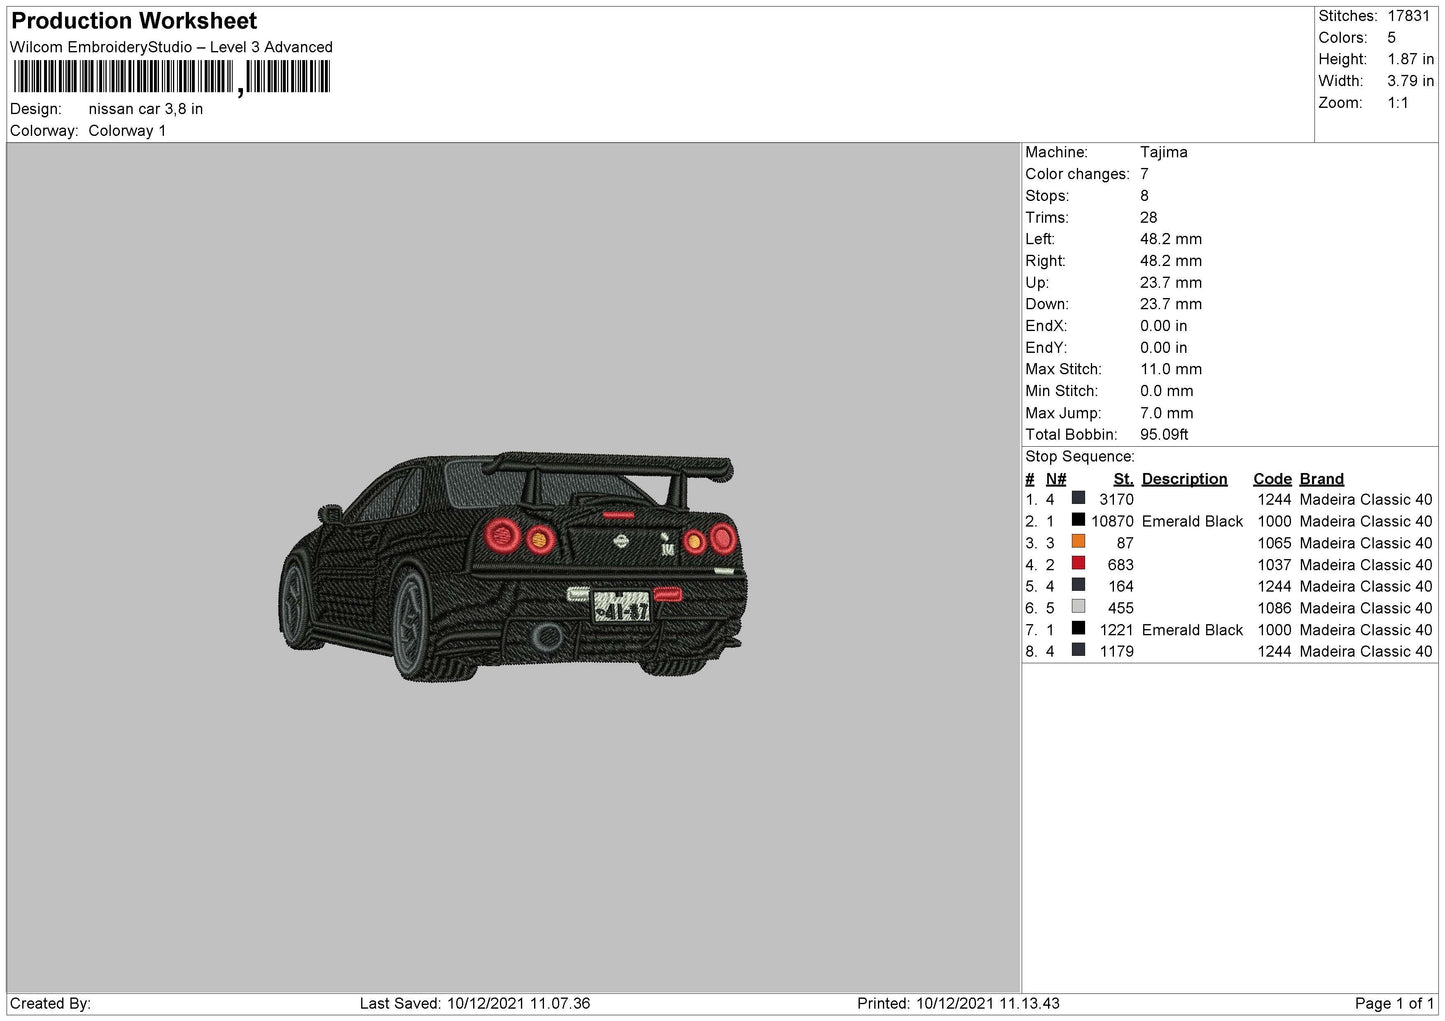The image size is (1445, 1021).
Task: Click the 'Colorway 1' value
Action: click(x=127, y=131)
